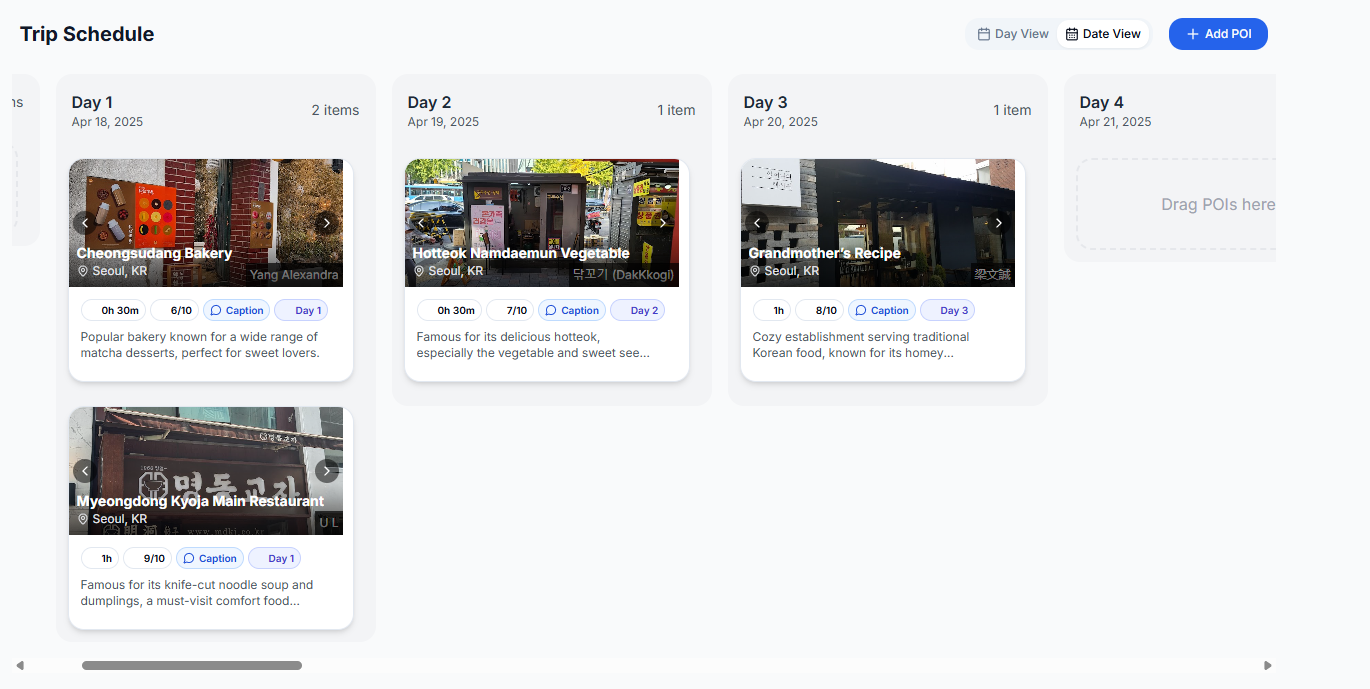The image size is (1370, 689).
Task: Click Day 2 badge on Hotteok Namdaemun card
Action: [x=637, y=311]
